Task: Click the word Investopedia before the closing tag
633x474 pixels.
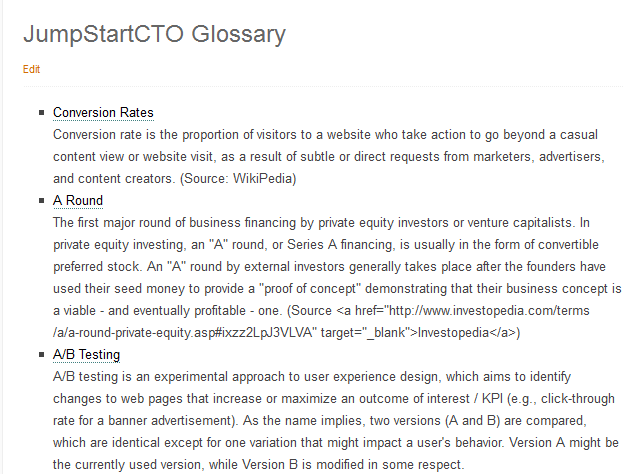Action: (458, 332)
